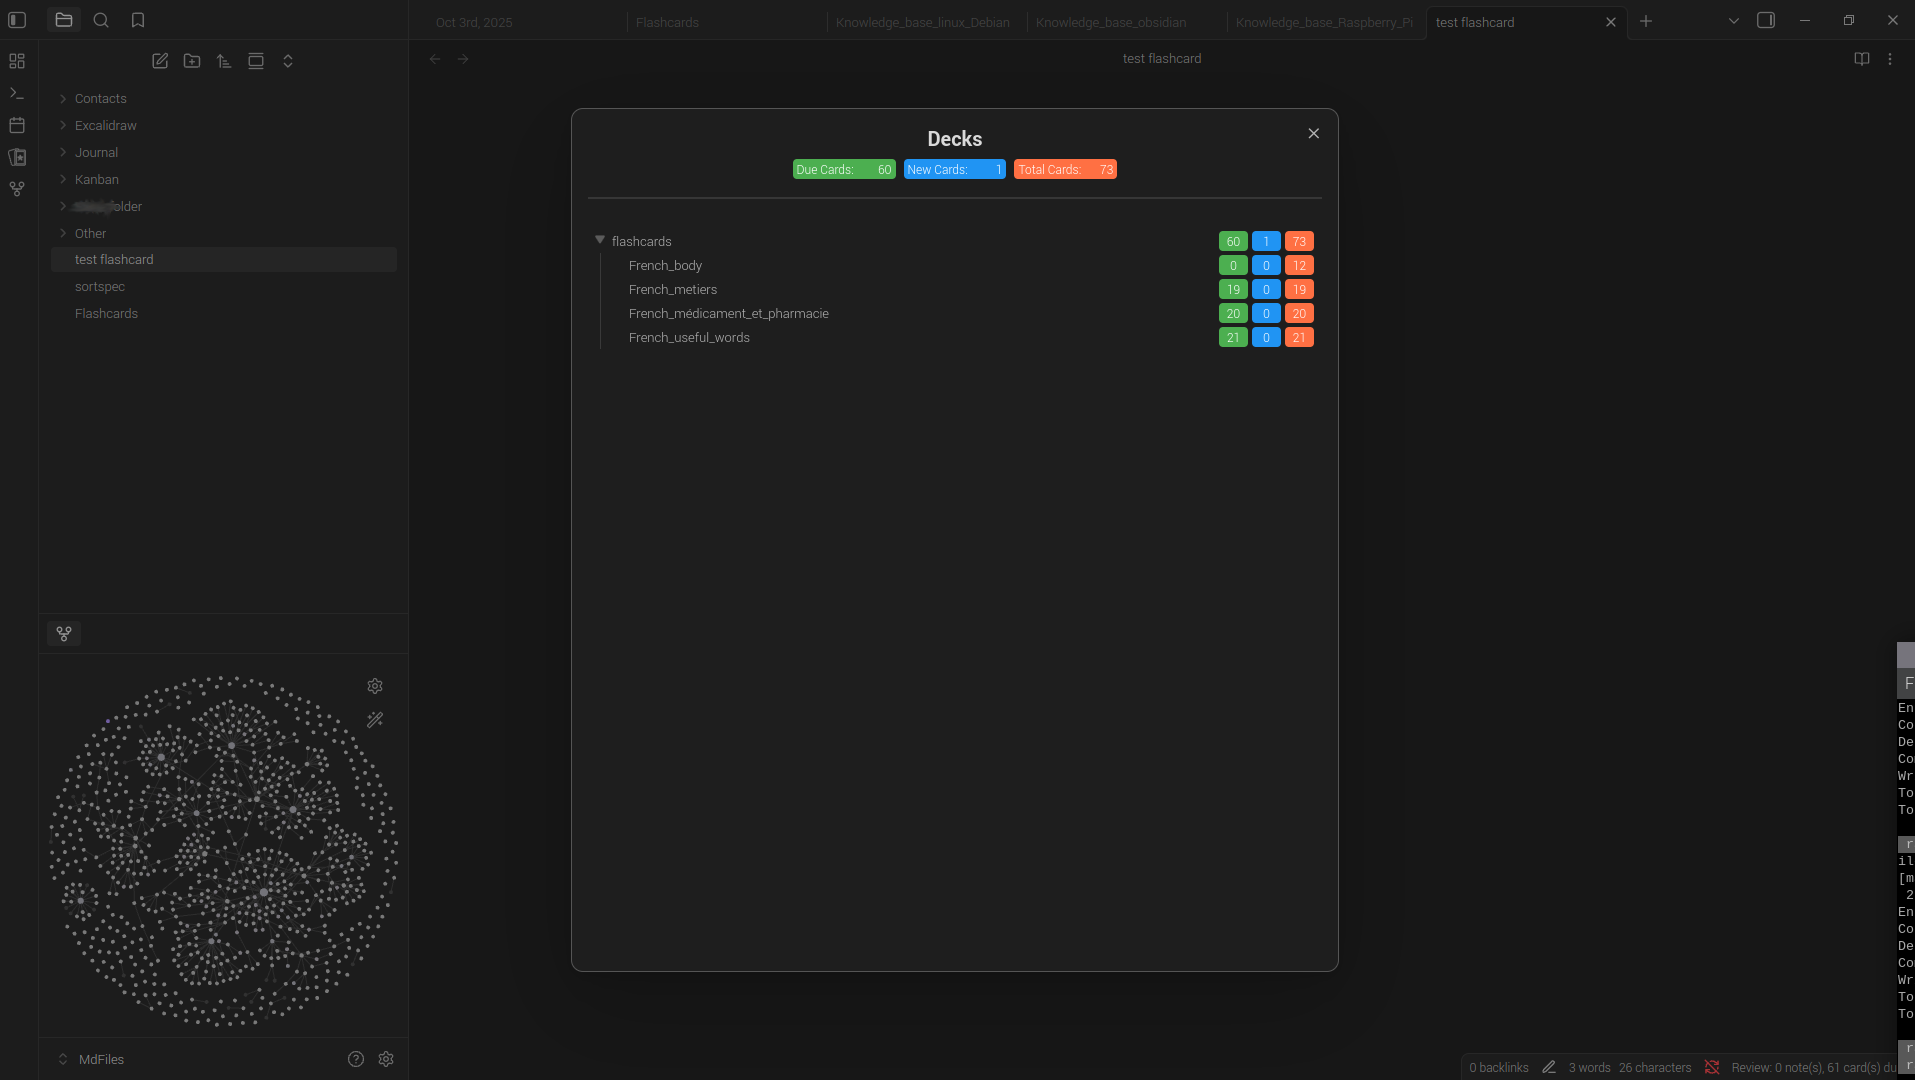
Task: Switch to Knowledge_base_obsidian tab
Action: (1111, 22)
